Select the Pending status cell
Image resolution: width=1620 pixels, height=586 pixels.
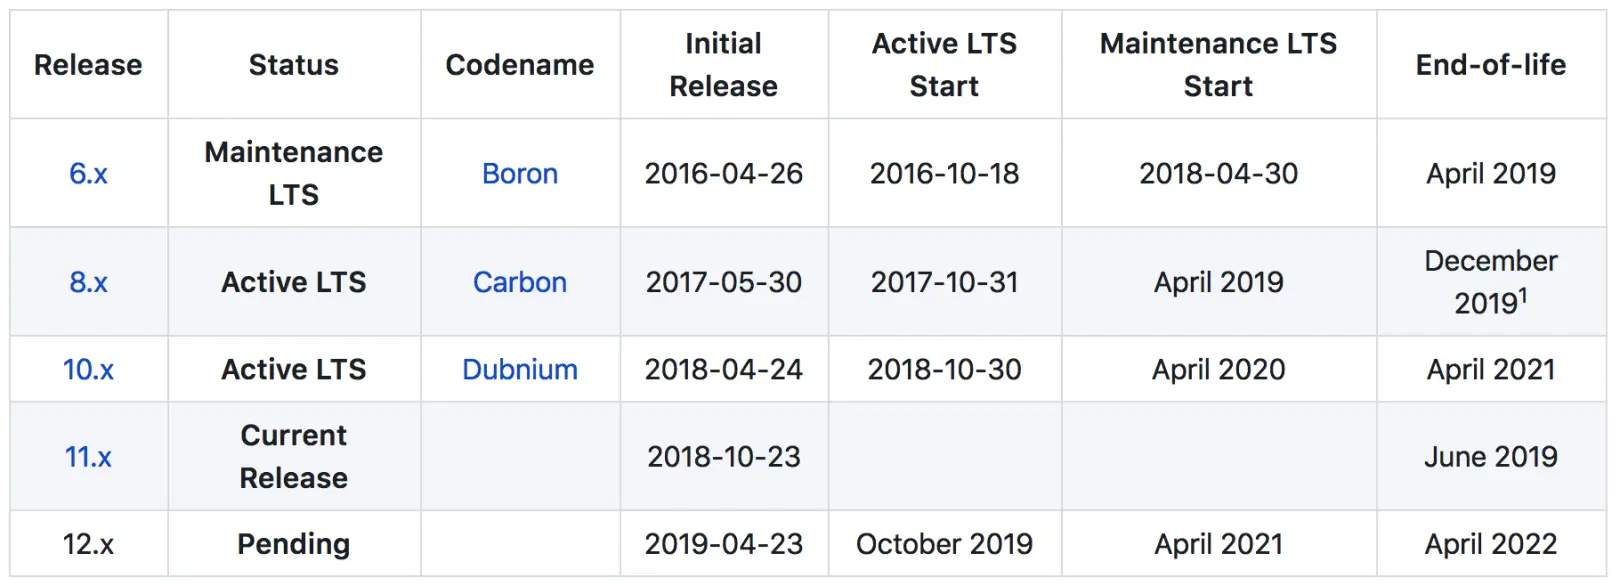[x=293, y=544]
